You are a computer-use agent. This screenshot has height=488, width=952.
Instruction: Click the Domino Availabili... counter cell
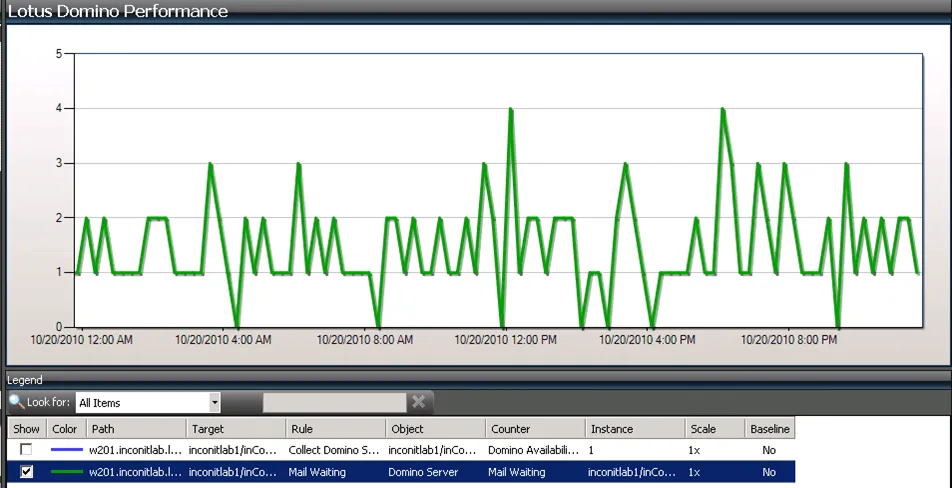click(534, 450)
